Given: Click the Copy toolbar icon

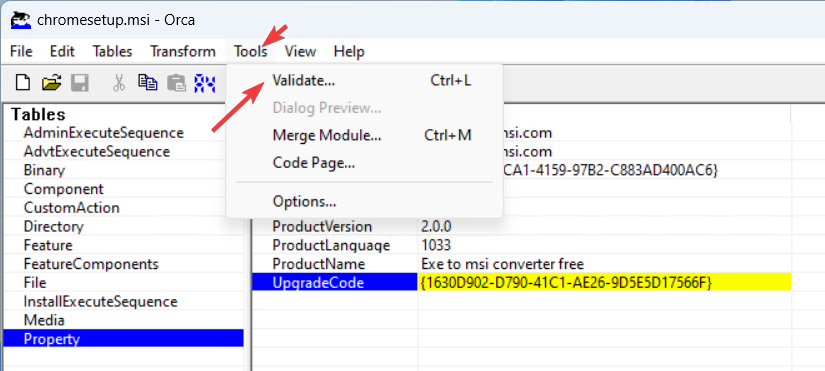Looking at the screenshot, I should (148, 83).
